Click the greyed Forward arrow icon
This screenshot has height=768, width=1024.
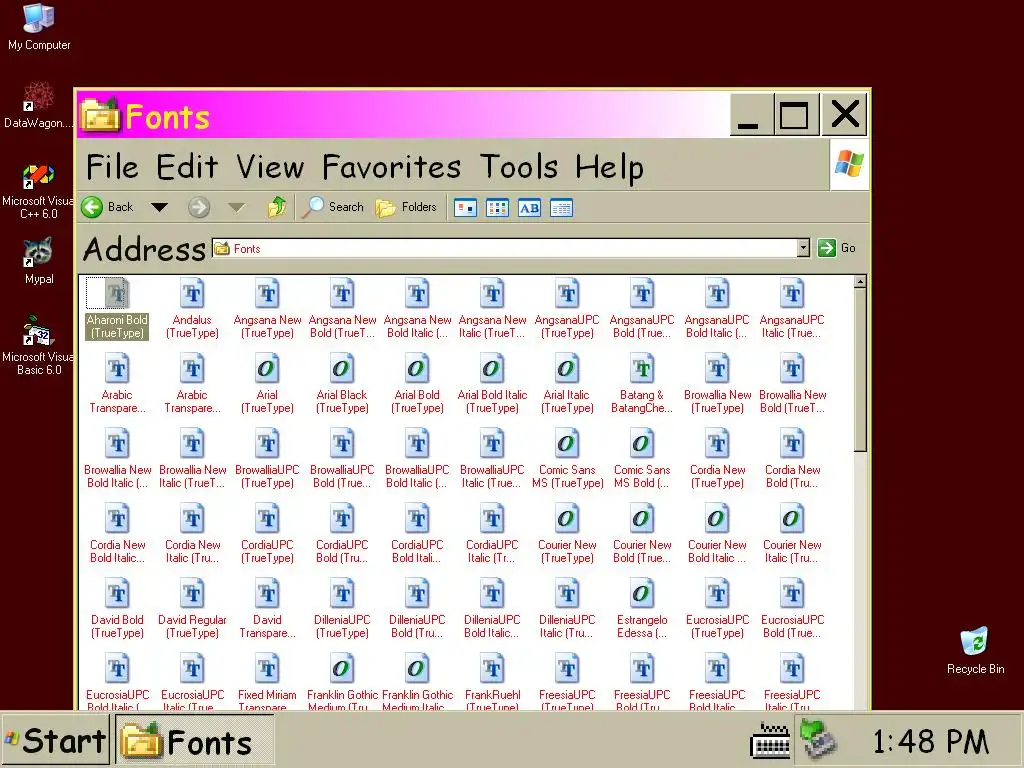point(199,208)
